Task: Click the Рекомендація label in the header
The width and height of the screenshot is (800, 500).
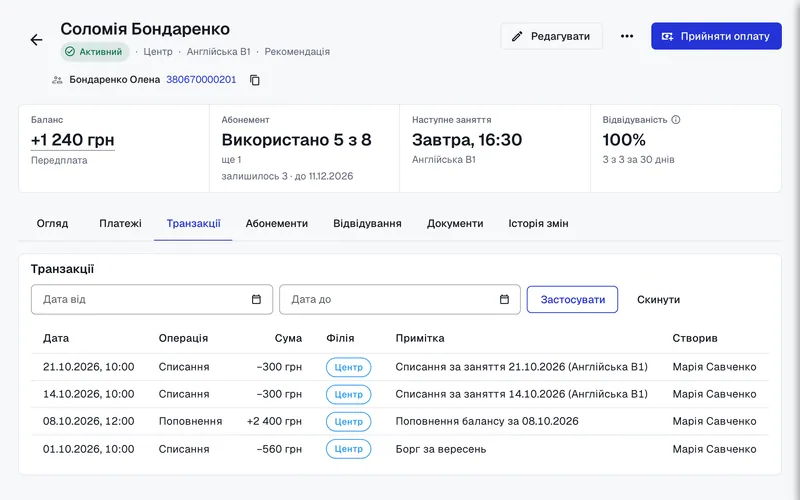Action: (x=297, y=52)
